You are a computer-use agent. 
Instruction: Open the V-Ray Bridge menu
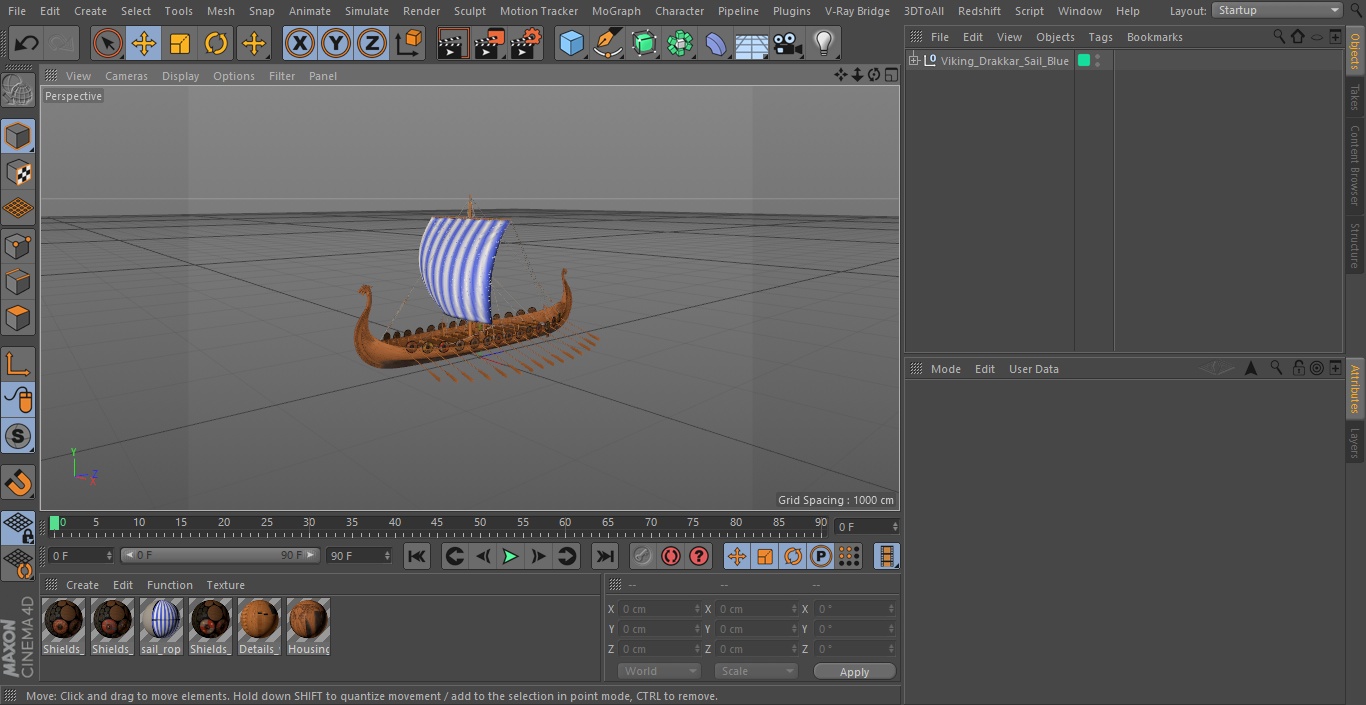(x=857, y=11)
